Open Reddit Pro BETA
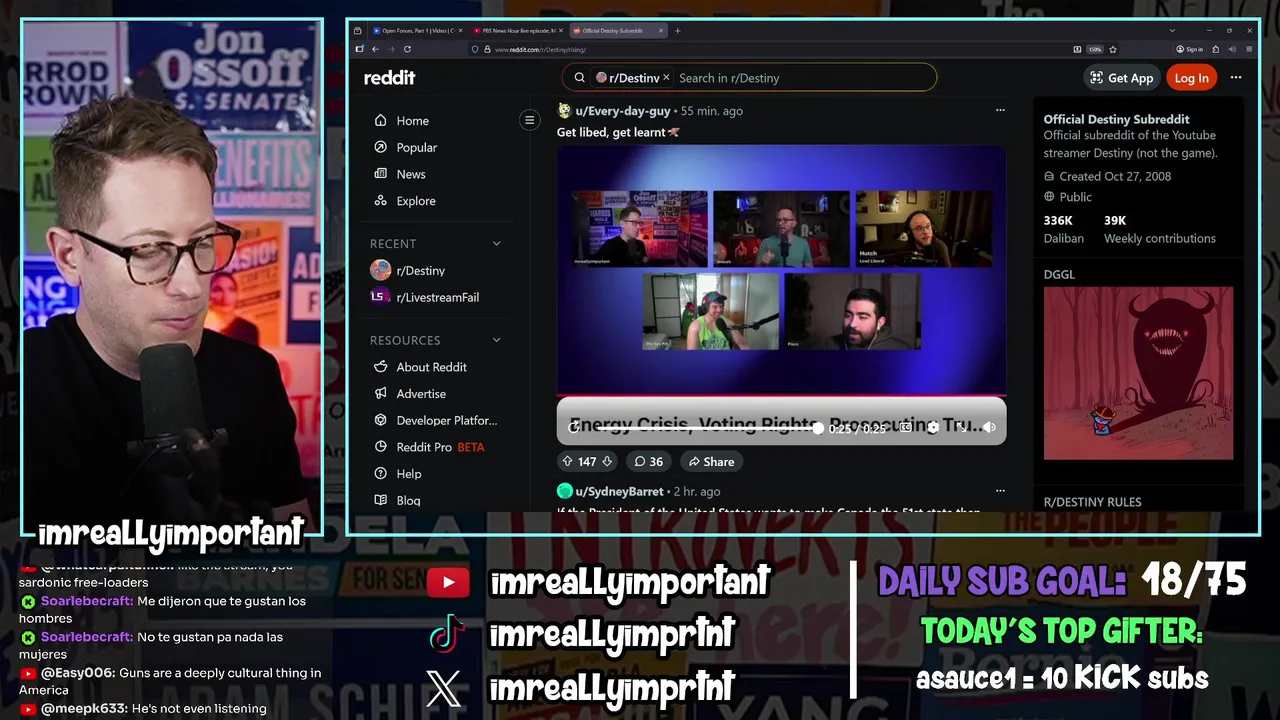This screenshot has height=720, width=1280. click(429, 447)
